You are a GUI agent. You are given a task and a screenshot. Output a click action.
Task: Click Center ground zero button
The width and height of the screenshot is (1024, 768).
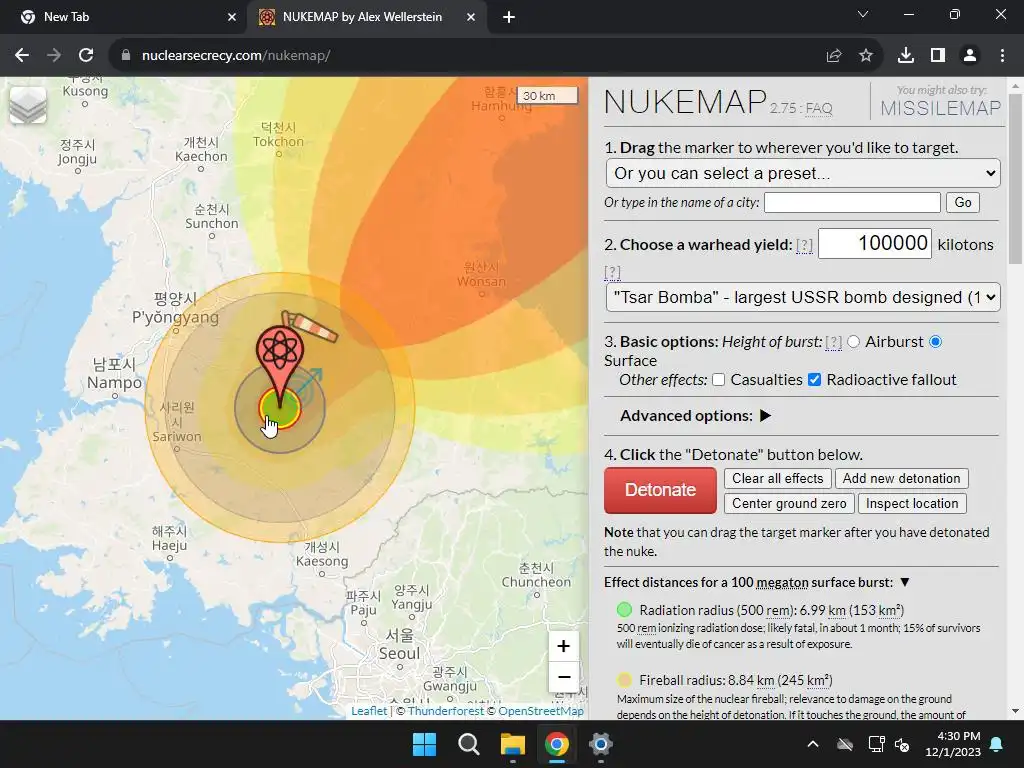[789, 504]
